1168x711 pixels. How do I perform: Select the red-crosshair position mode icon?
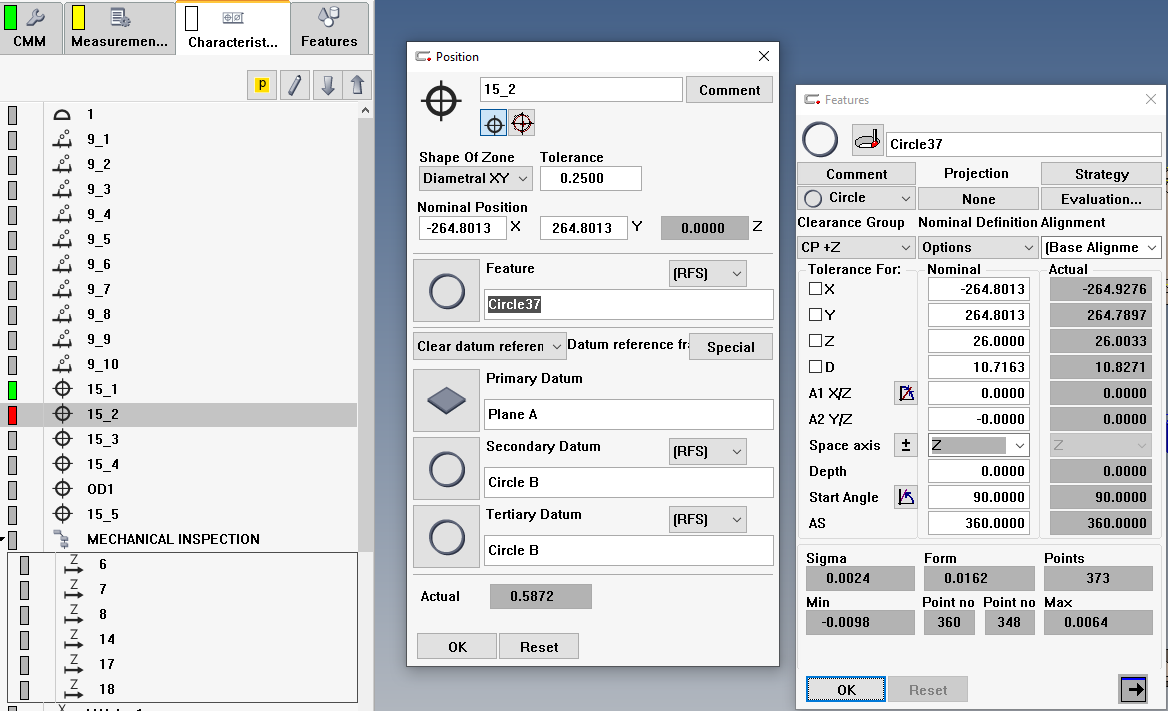point(522,123)
